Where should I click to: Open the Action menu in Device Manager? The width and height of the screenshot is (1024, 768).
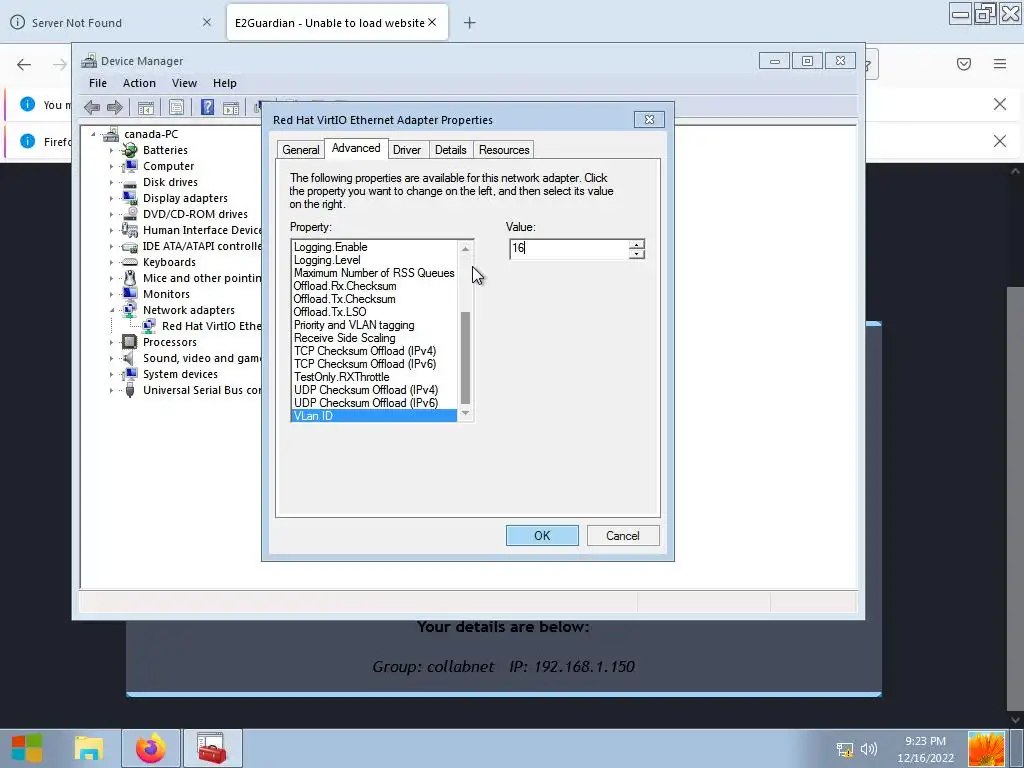139,83
